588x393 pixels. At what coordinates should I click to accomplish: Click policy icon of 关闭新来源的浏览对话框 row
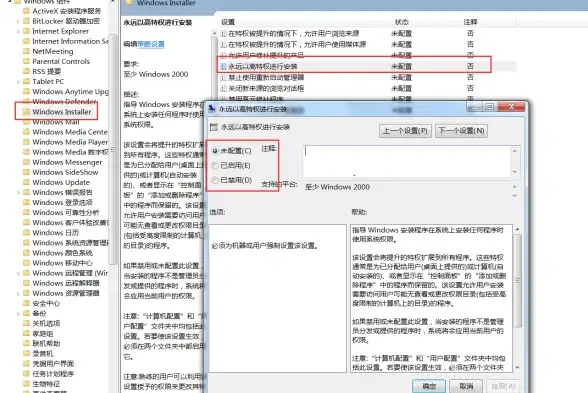224,89
